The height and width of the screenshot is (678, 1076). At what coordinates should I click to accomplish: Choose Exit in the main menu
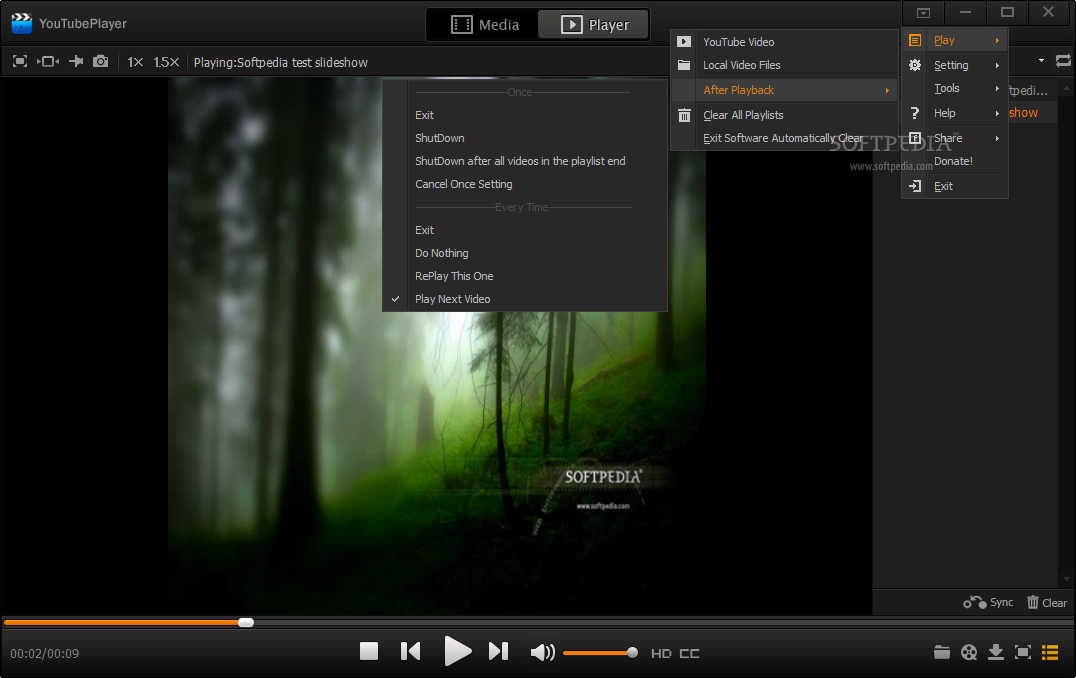(x=955, y=186)
